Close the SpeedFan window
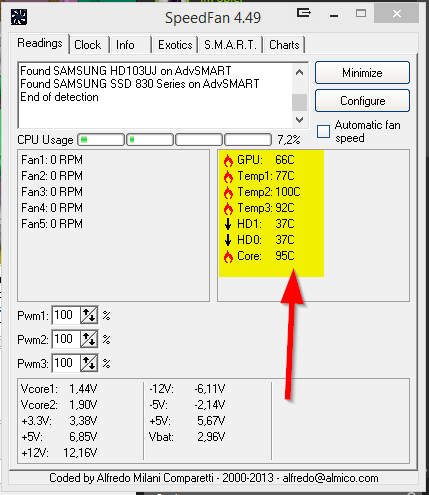 [x=397, y=14]
